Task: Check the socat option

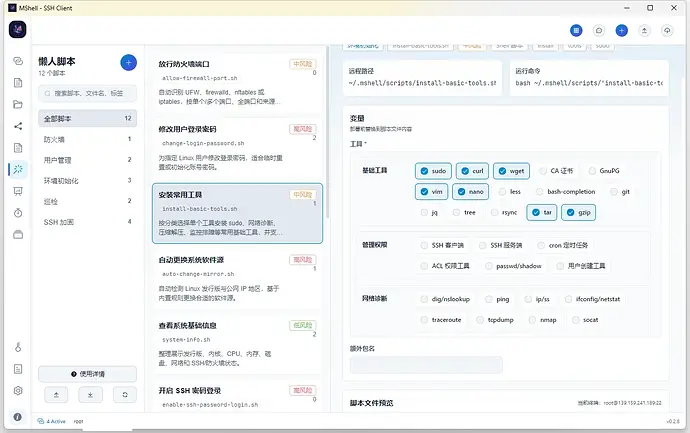Action: tap(585, 320)
